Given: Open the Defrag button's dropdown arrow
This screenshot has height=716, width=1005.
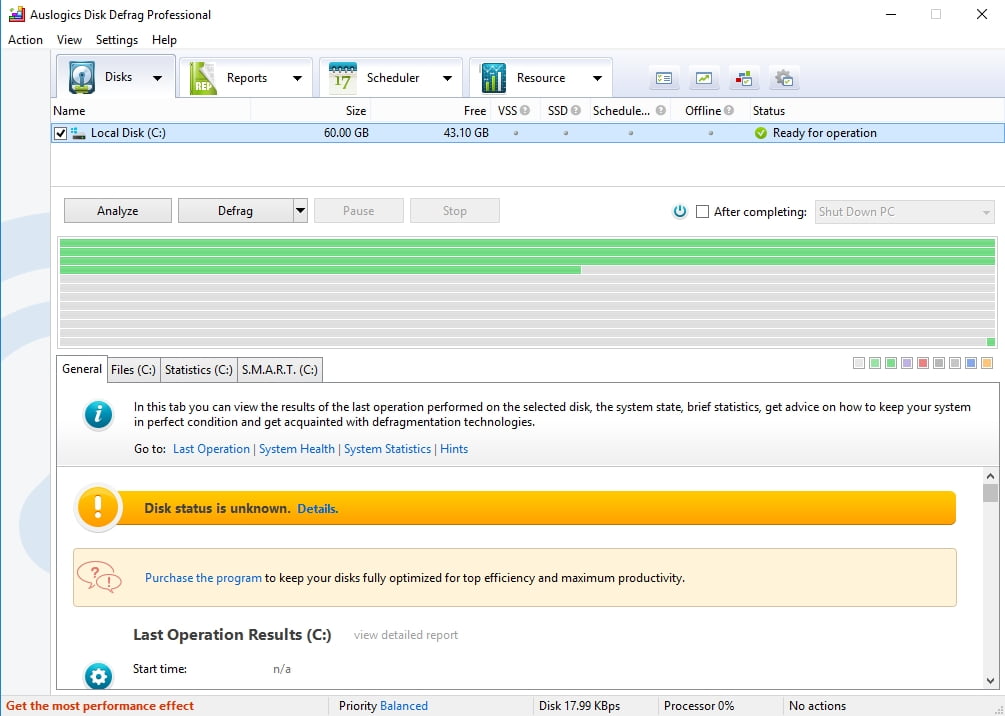Looking at the screenshot, I should coord(300,211).
